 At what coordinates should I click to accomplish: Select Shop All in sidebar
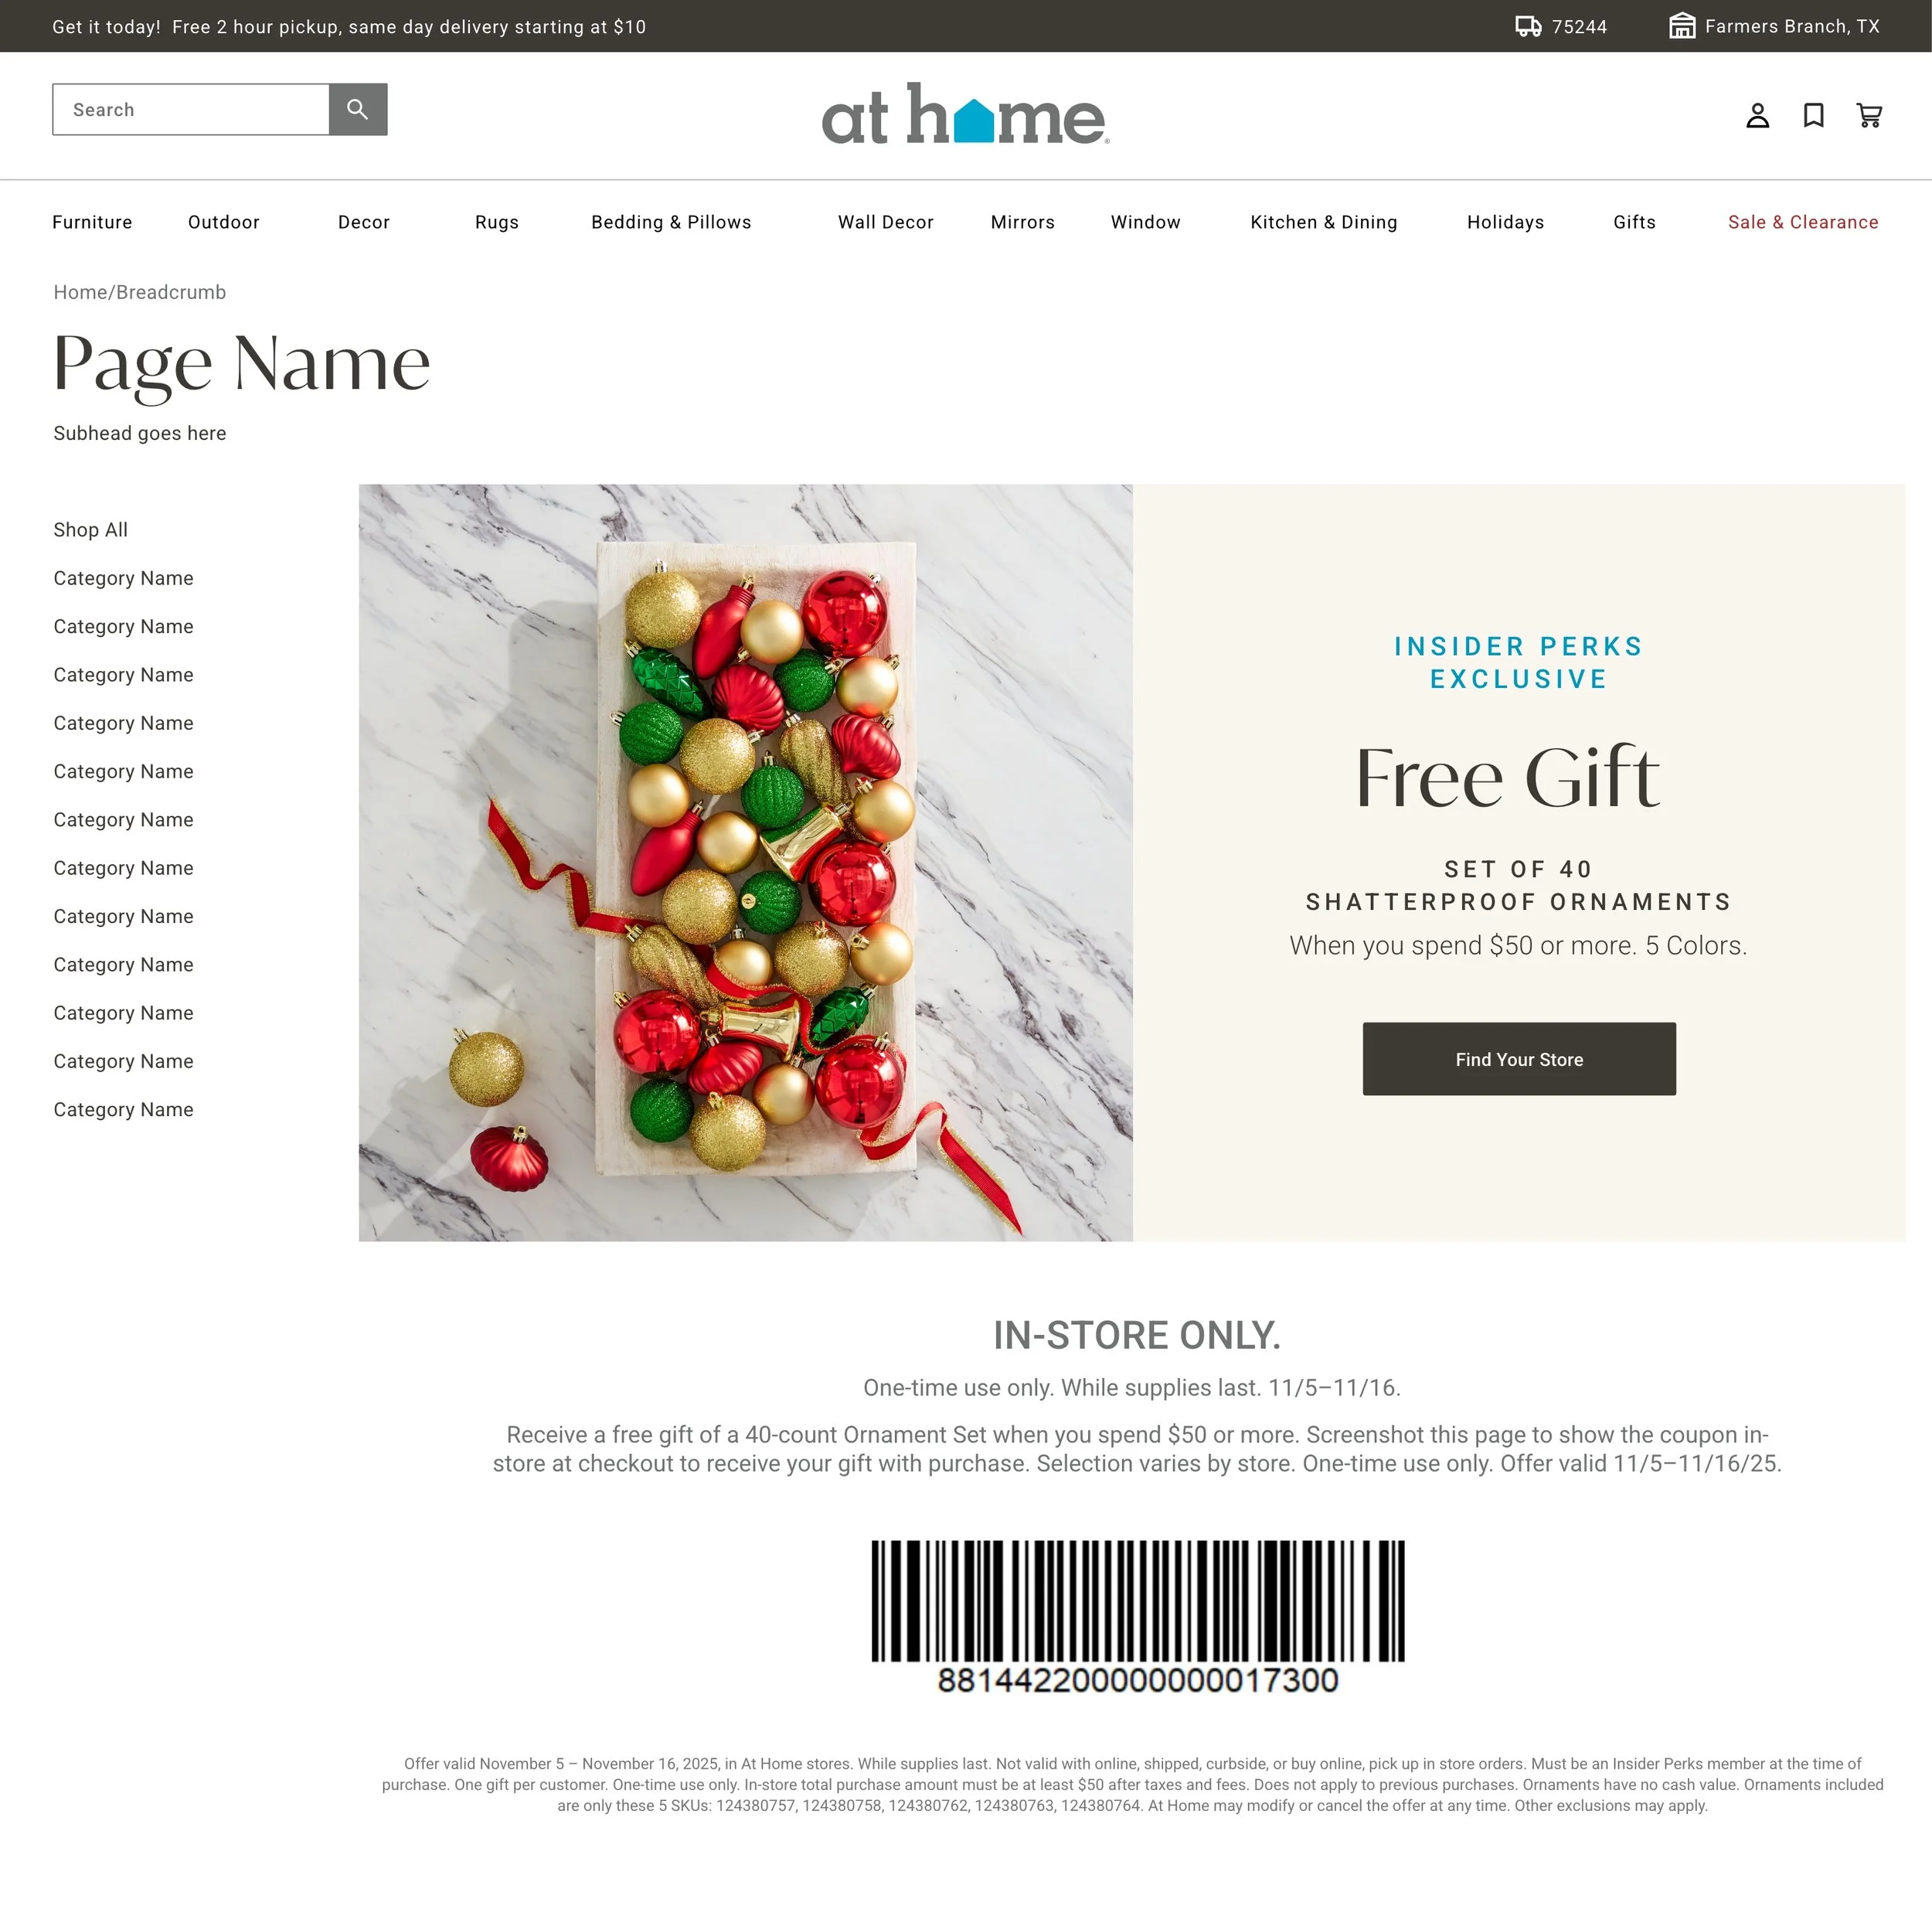90,530
